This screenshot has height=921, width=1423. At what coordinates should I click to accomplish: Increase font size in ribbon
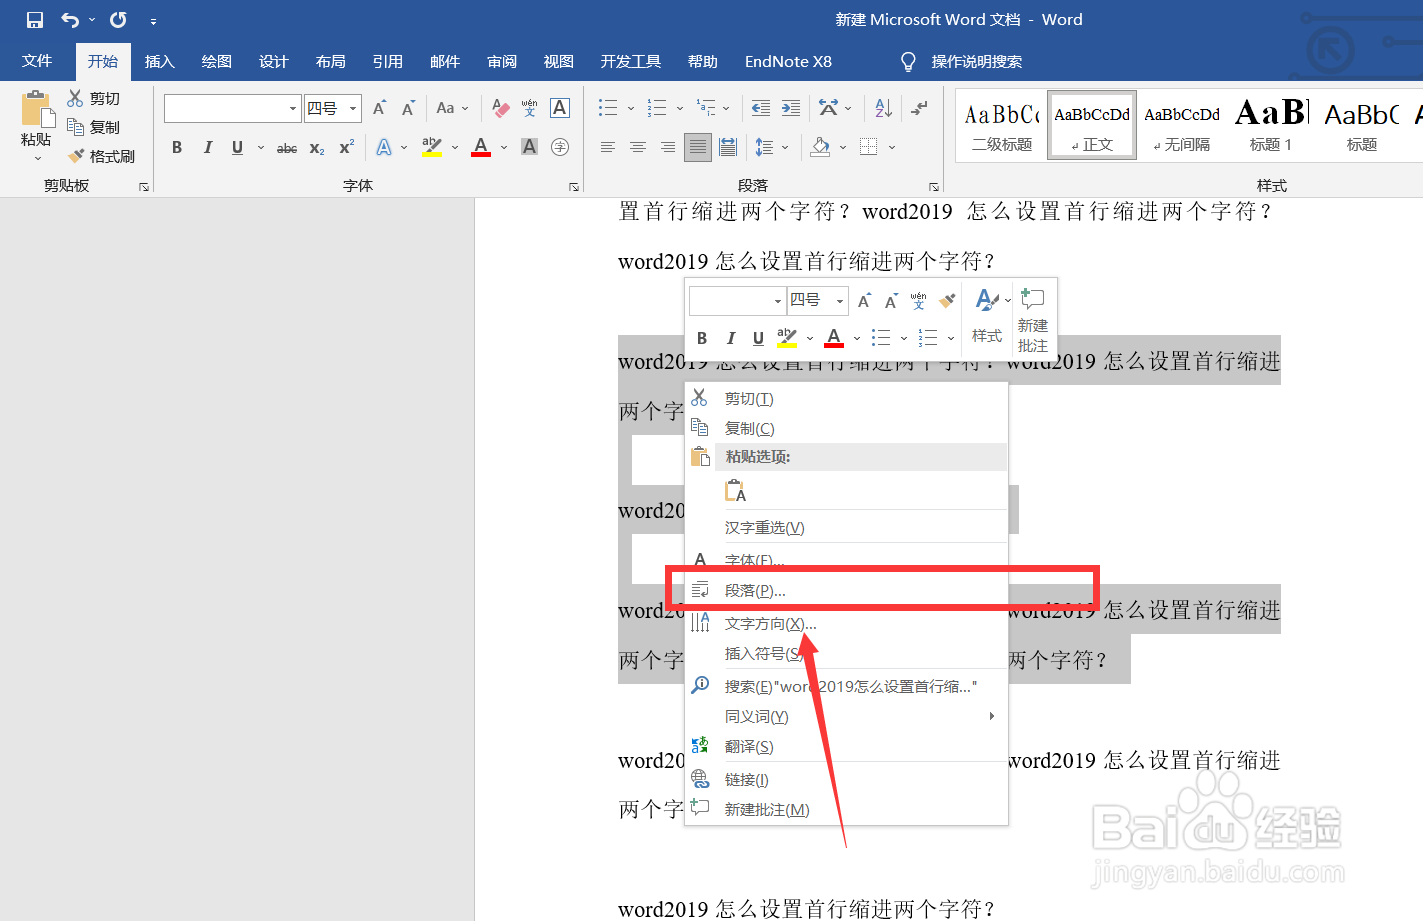tap(379, 108)
